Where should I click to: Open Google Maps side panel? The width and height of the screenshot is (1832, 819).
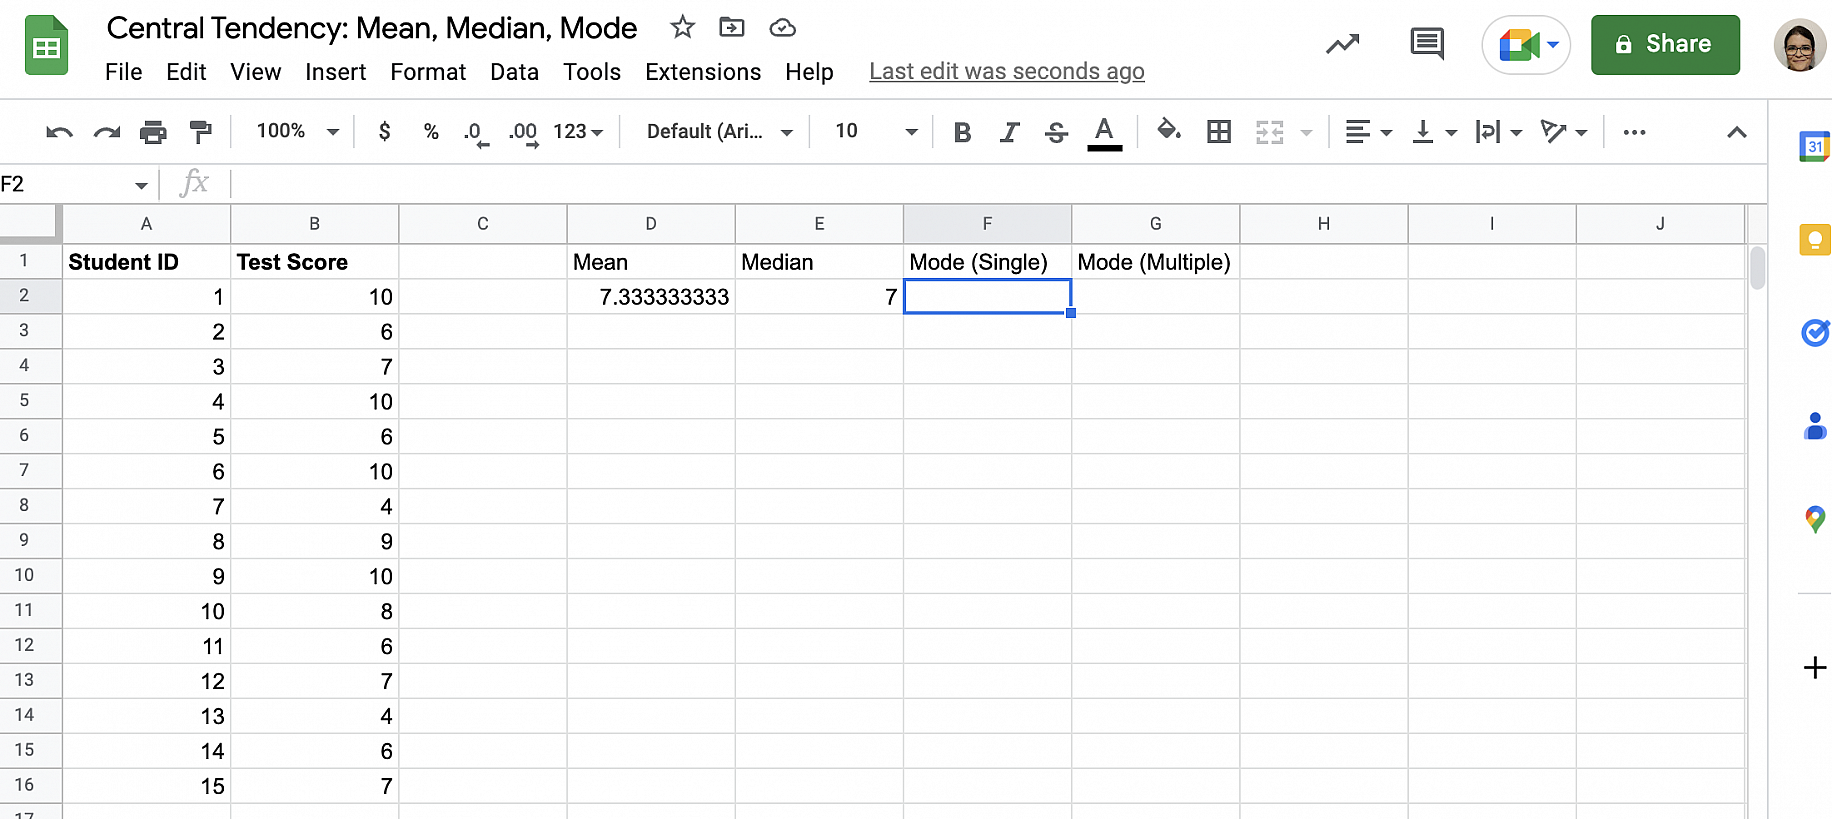[x=1814, y=519]
